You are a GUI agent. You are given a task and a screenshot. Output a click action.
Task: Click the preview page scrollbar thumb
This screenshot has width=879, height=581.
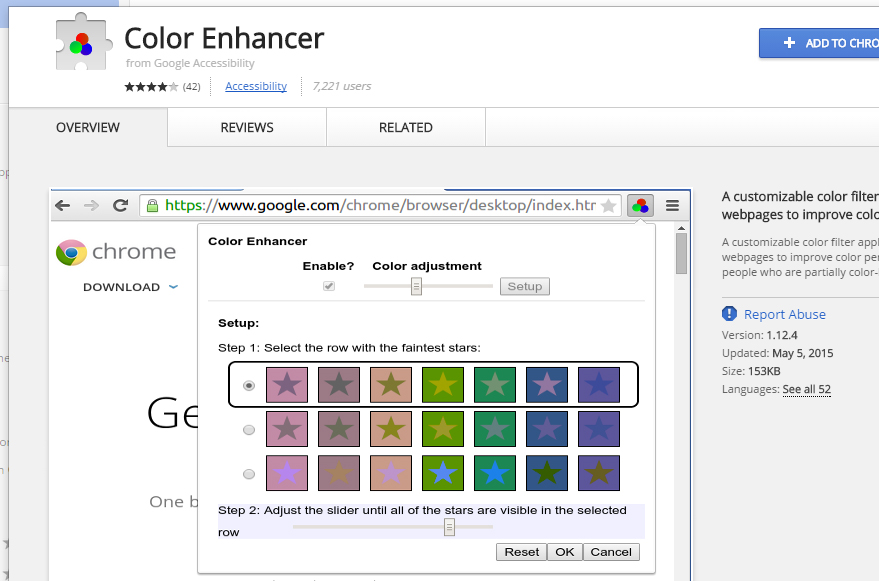681,253
